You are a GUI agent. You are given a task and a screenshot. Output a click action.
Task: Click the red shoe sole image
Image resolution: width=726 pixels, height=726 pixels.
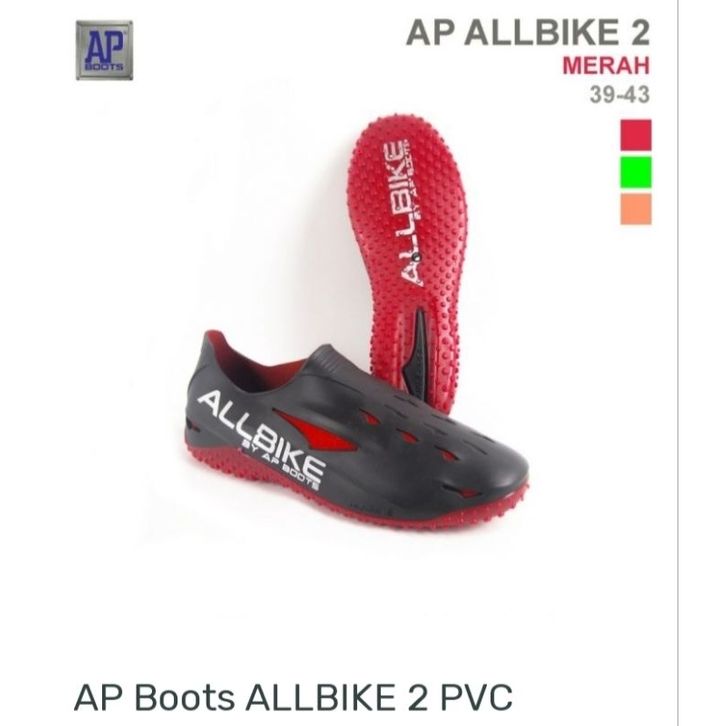pos(407,259)
